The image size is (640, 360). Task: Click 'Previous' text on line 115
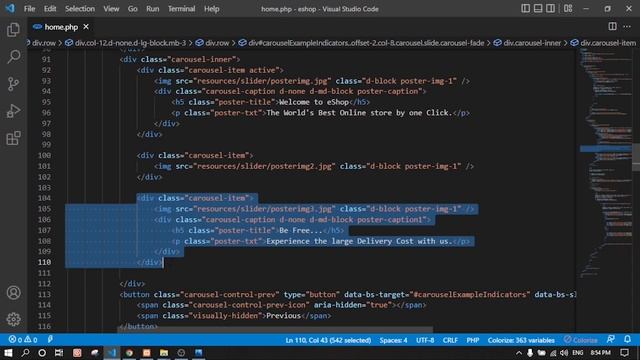click(283, 316)
